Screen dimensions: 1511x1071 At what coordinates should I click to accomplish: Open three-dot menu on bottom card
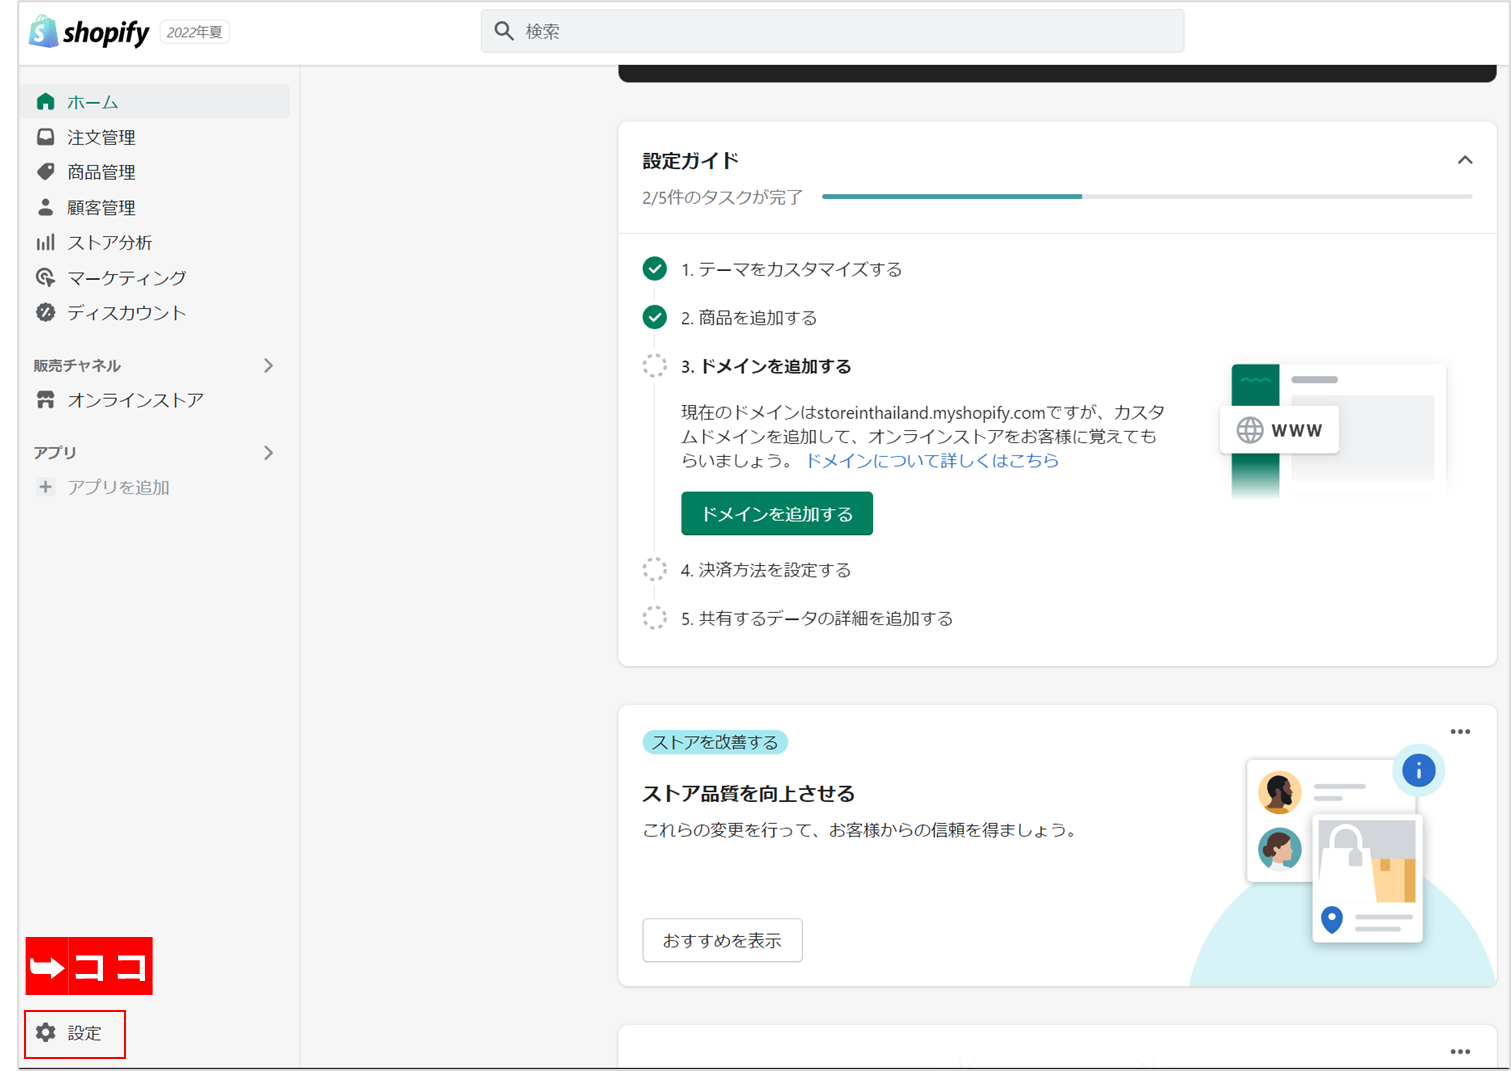tap(1460, 1052)
